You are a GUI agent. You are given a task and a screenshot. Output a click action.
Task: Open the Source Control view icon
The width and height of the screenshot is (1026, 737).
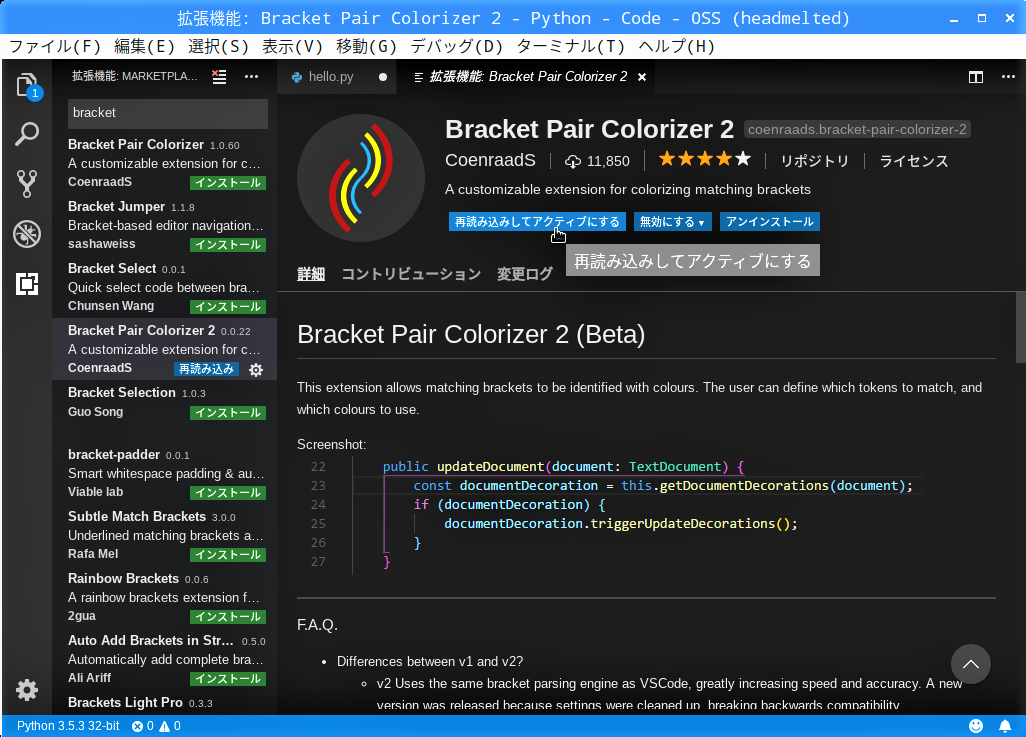(x=27, y=184)
